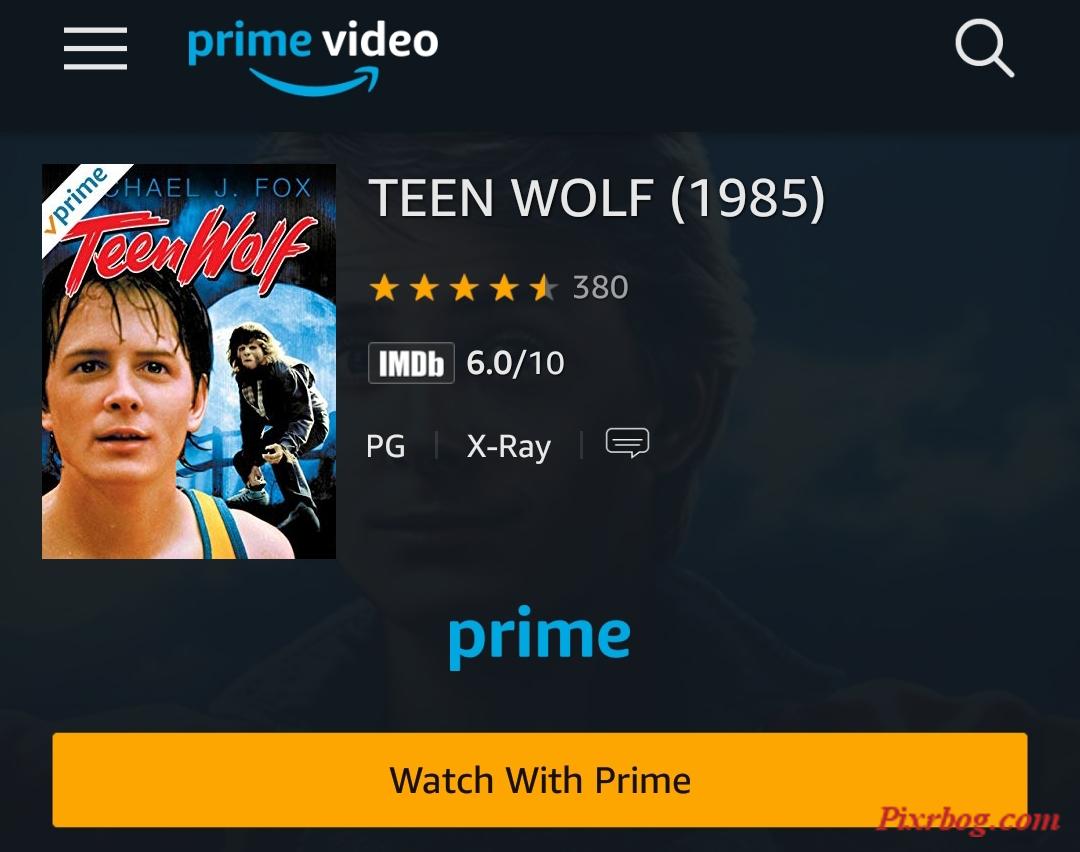Screen dimensions: 1080x852
Task: Click the subtitles speech bubble icon
Action: tap(627, 443)
